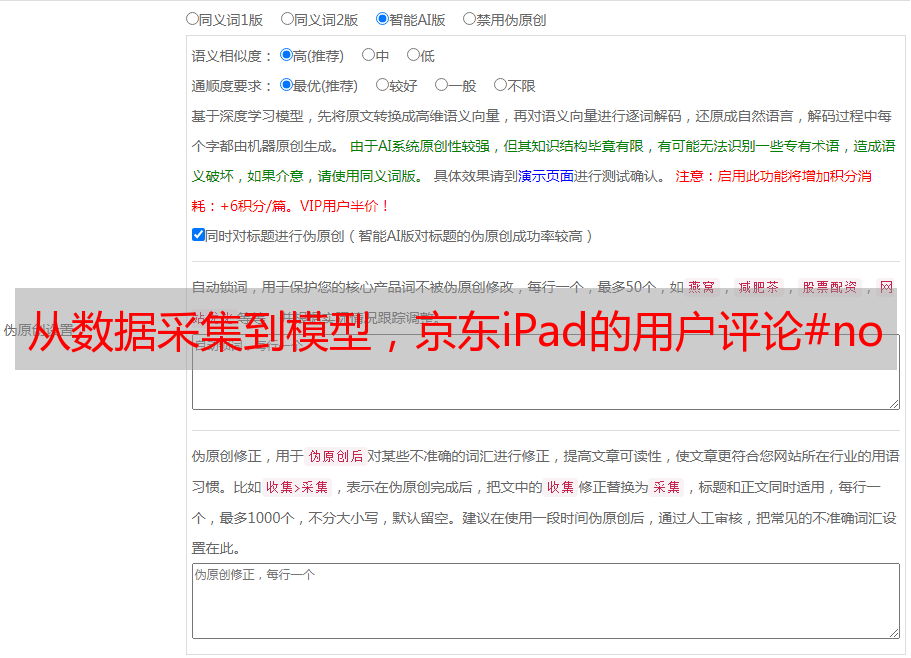Set 语义相似度 to 高(推荐)
Image resolution: width=911 pixels, height=658 pixels.
(286, 55)
